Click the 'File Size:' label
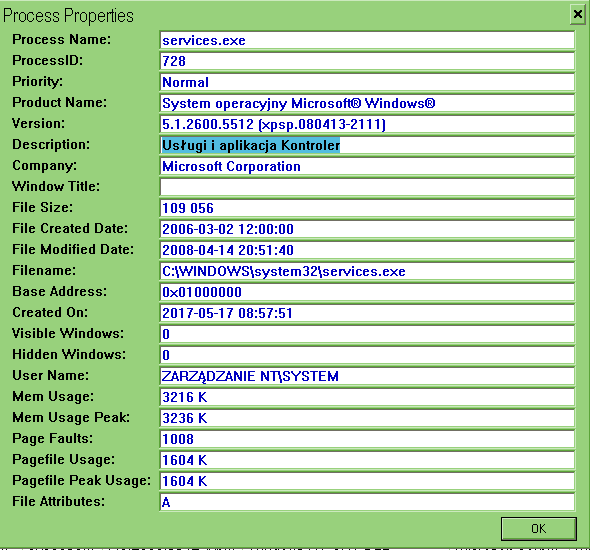590x550 pixels. click(x=43, y=207)
